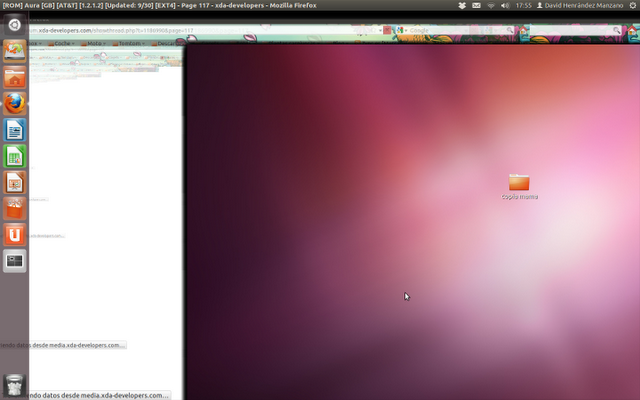The image size is (640, 400).
Task: Open David Henrández Manzano user menu
Action: (x=580, y=5)
